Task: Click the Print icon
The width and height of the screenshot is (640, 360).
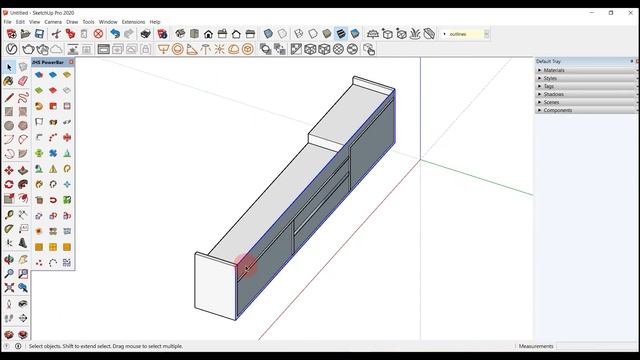Action: [145, 34]
